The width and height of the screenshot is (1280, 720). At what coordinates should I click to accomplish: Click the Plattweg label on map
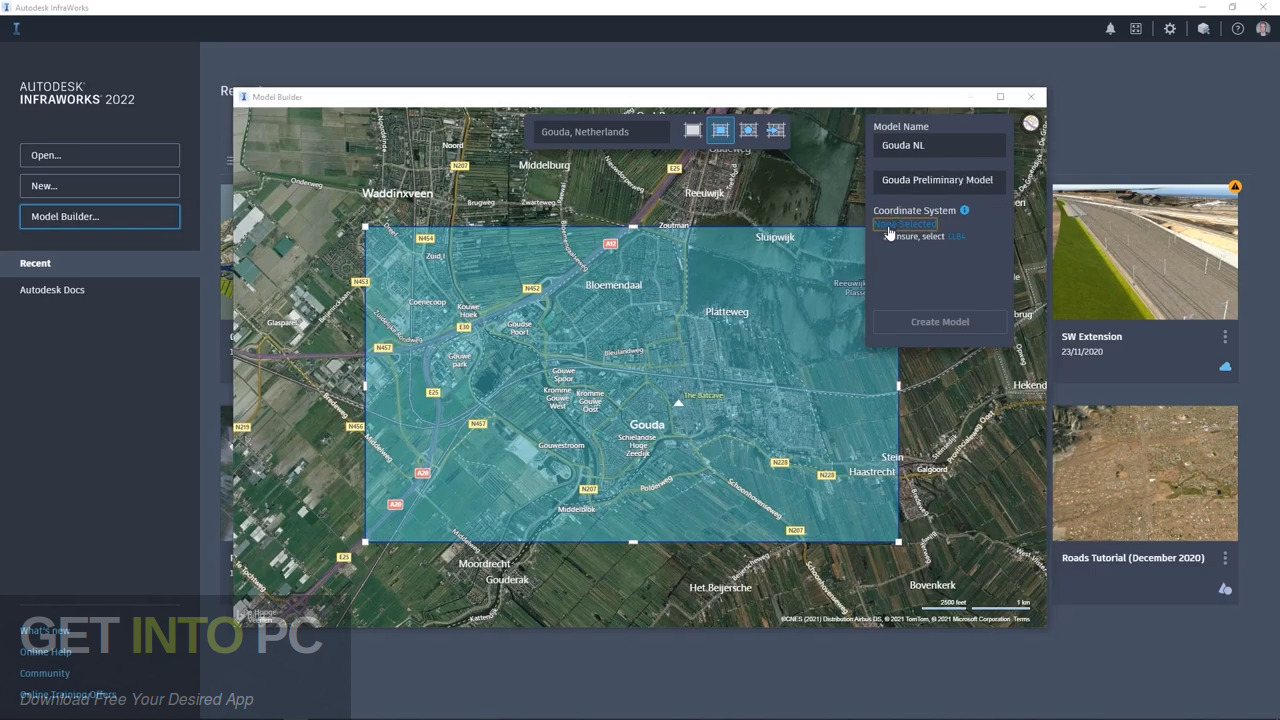coord(727,312)
